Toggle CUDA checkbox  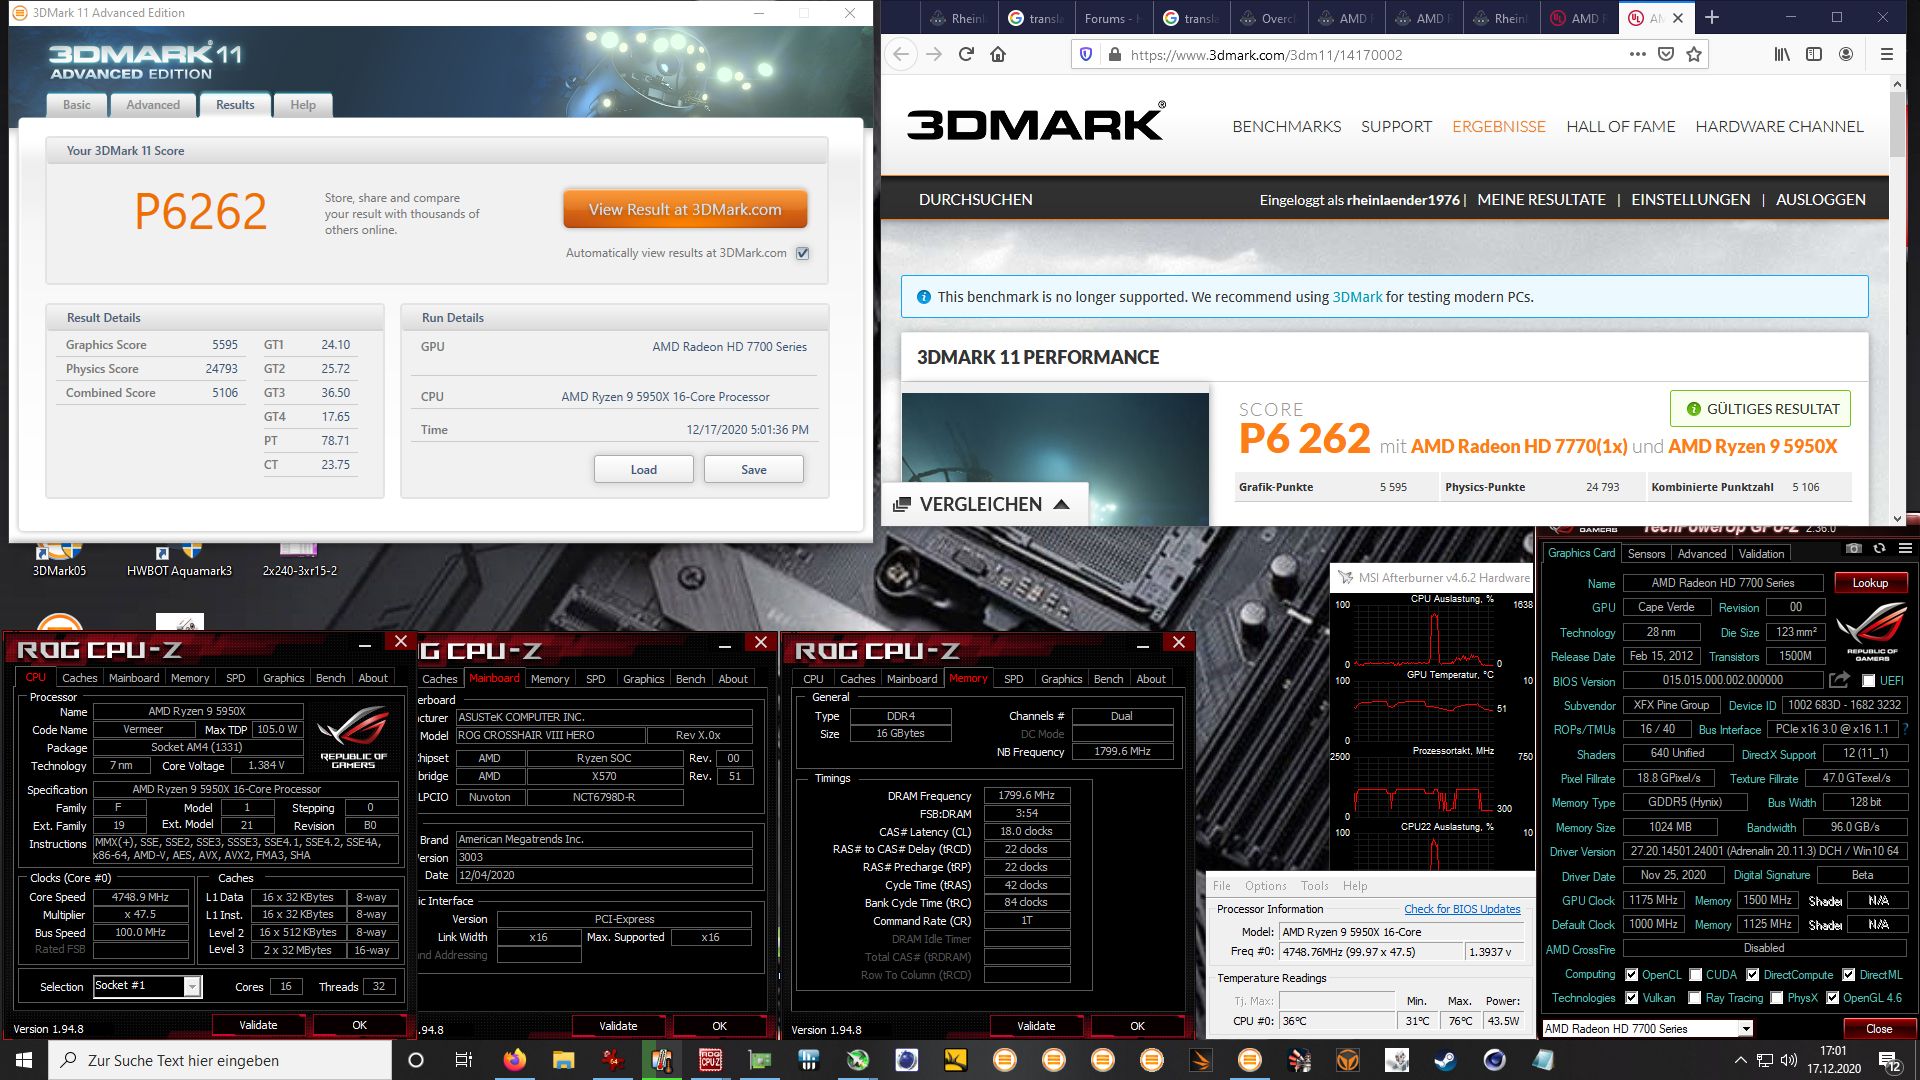pyautogui.click(x=1695, y=975)
